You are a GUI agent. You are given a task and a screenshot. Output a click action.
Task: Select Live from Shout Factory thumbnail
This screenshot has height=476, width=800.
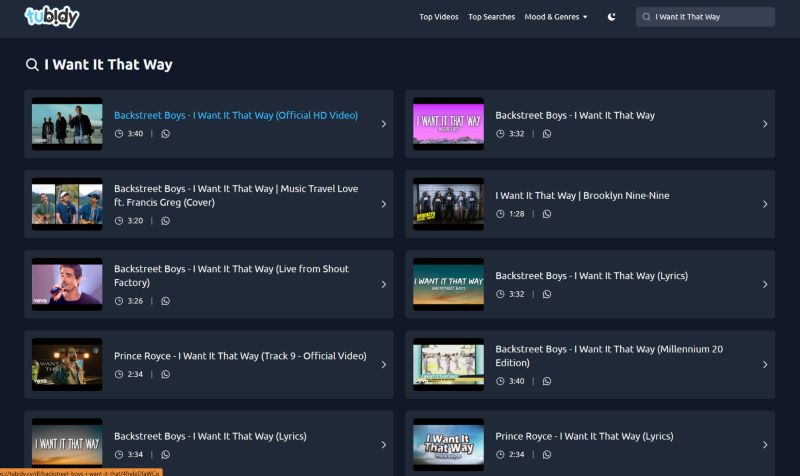67,284
